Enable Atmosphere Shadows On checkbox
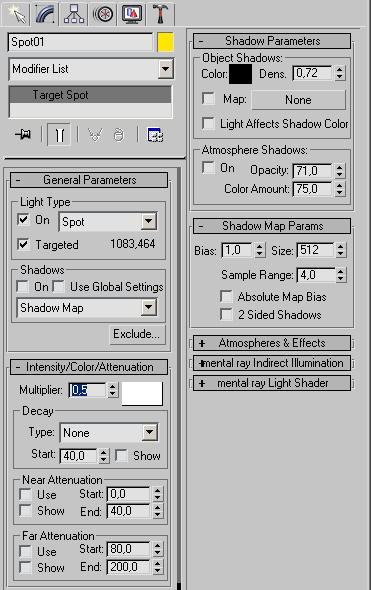This screenshot has width=371, height=590. point(208,167)
